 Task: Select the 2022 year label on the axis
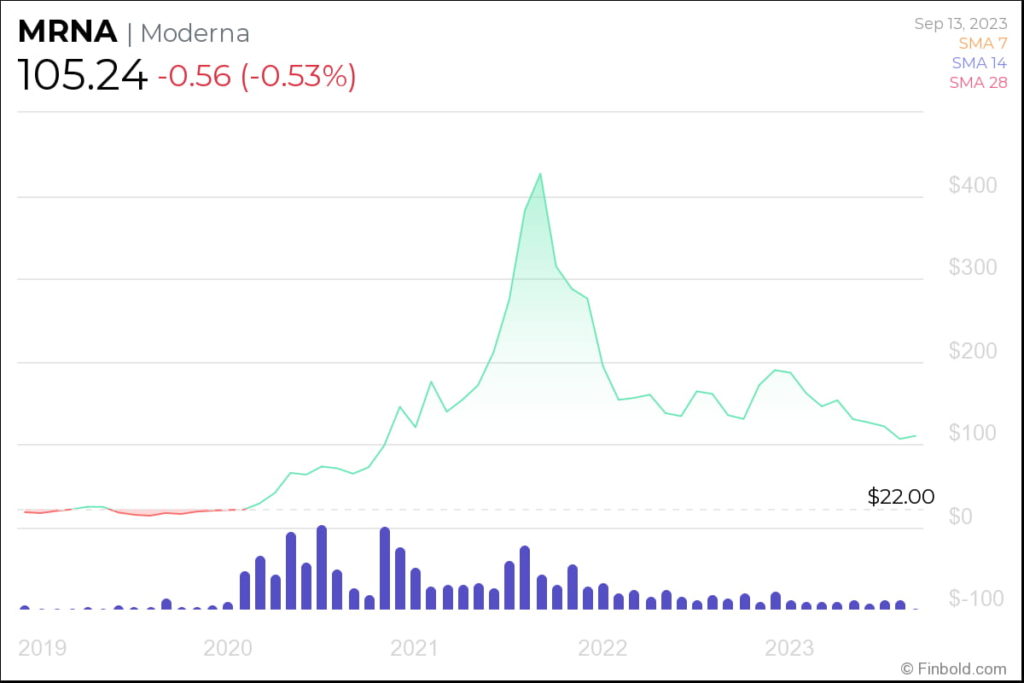pos(602,647)
